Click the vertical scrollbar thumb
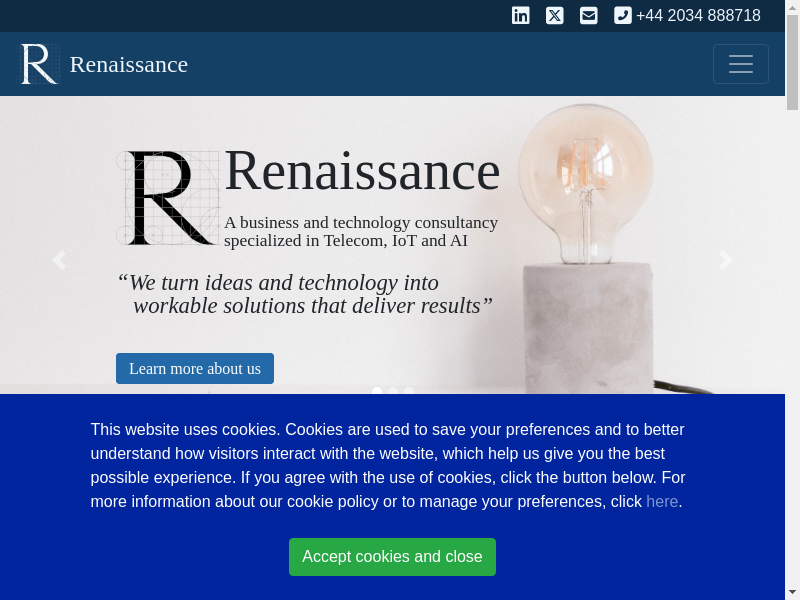Viewport: 800px width, 600px height. pos(792,60)
